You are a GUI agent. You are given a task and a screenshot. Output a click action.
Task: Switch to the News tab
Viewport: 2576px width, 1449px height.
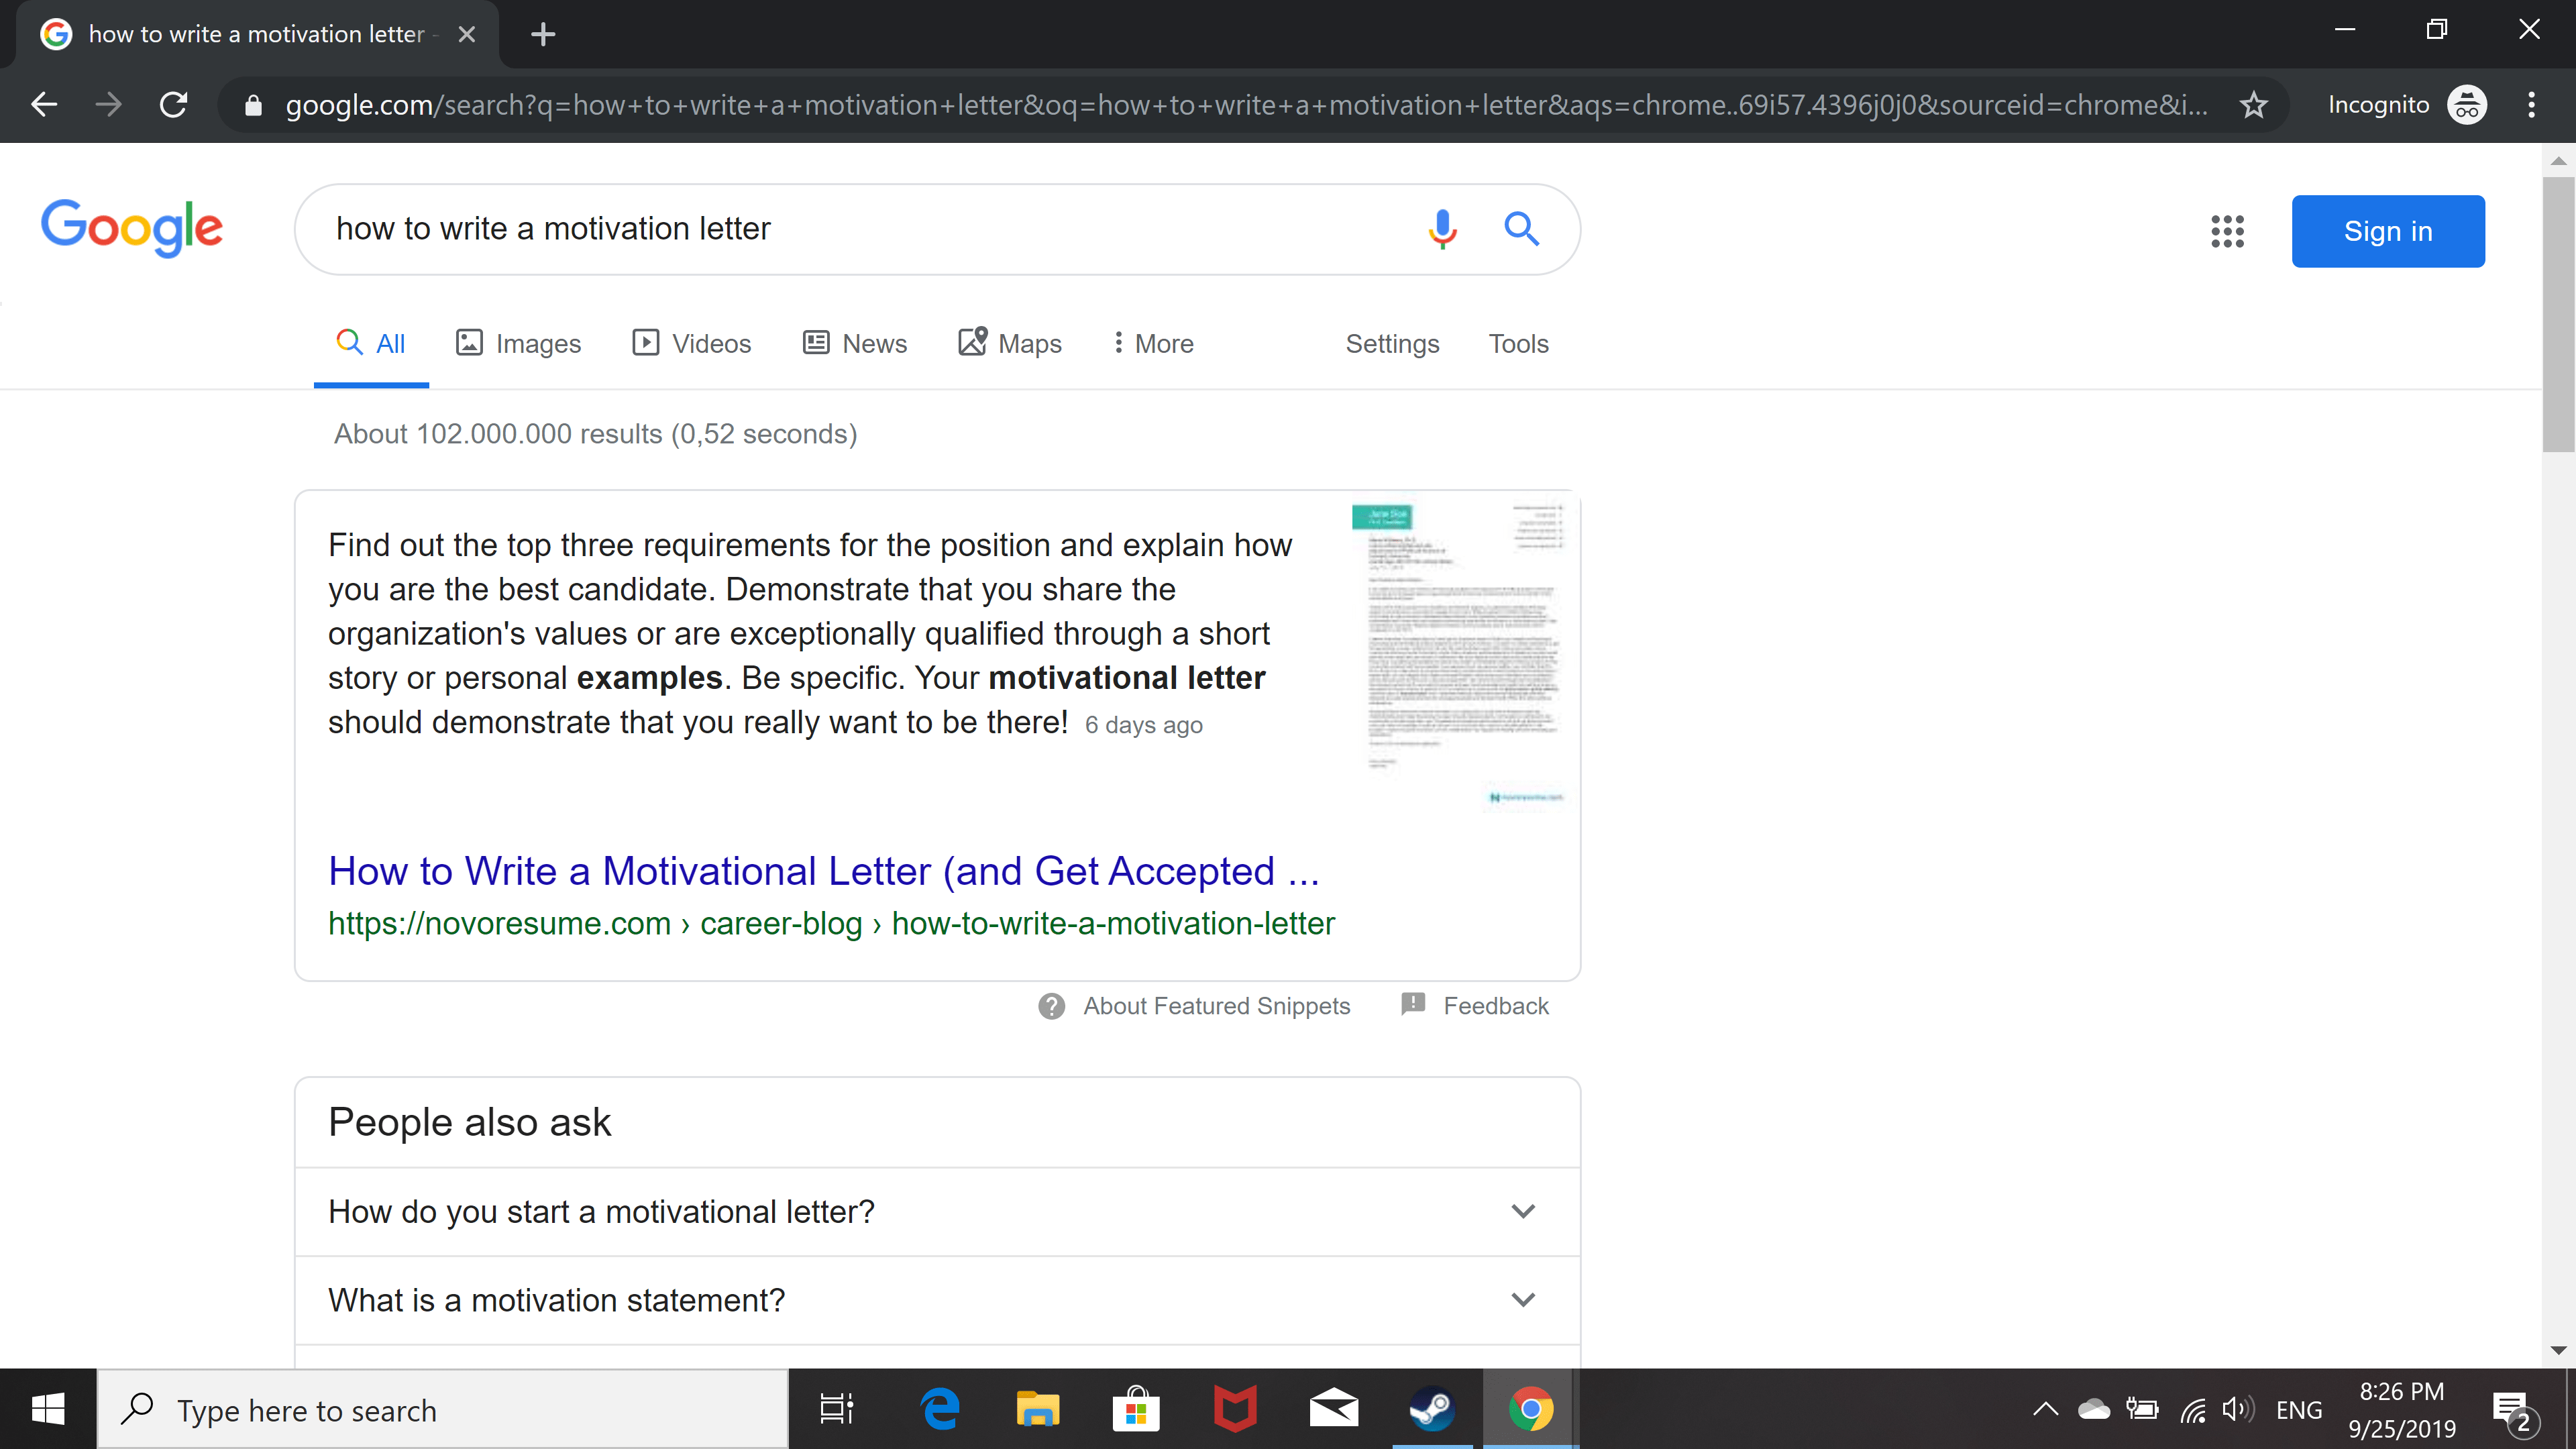pyautogui.click(x=855, y=344)
